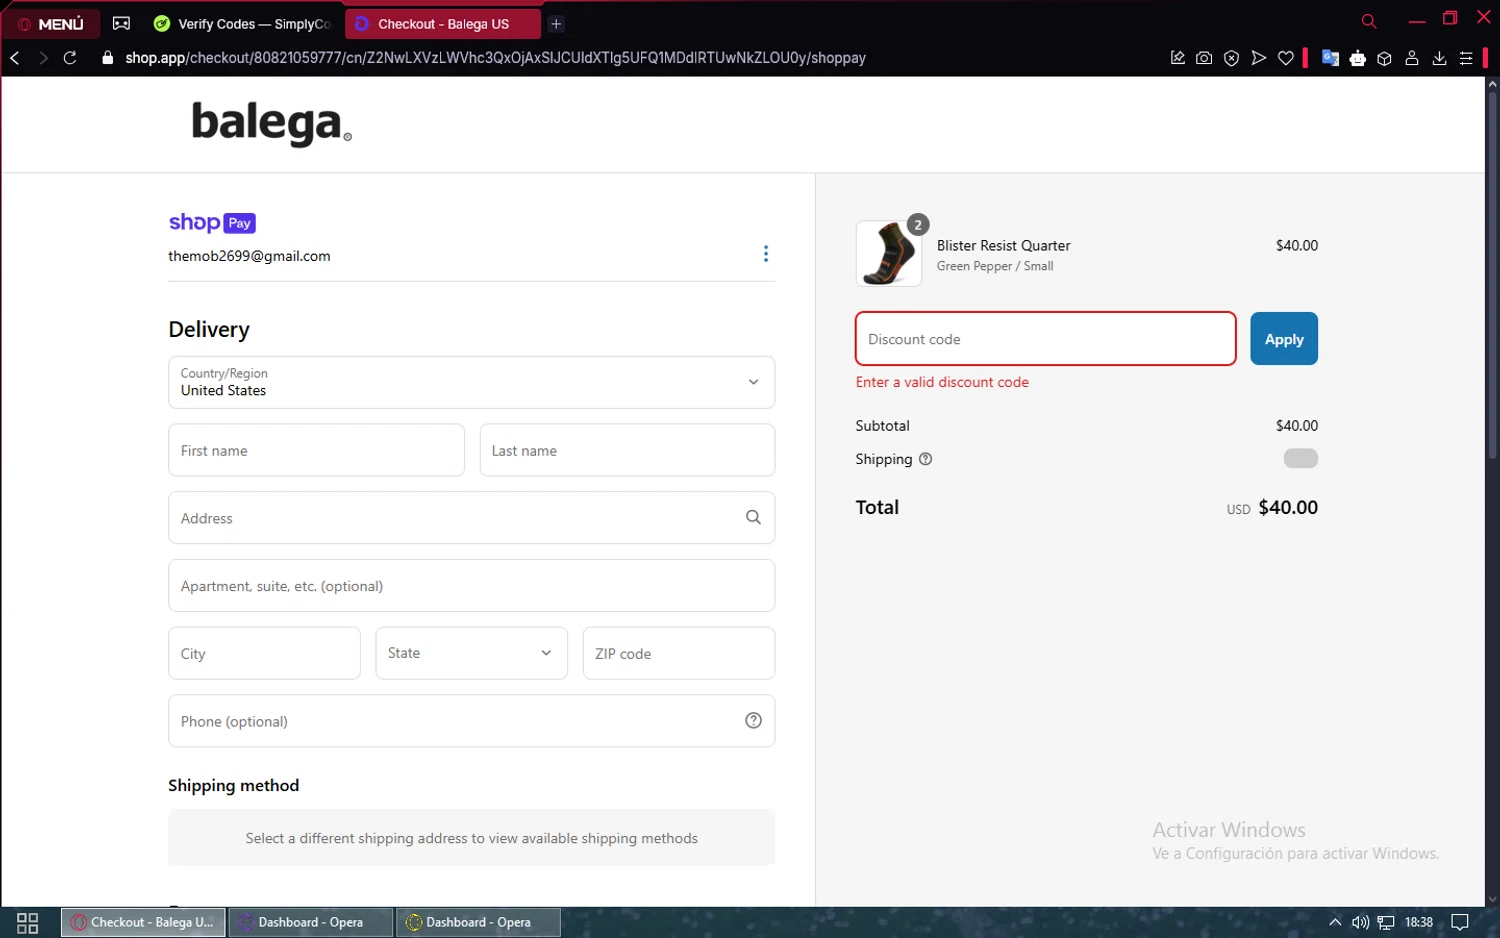The image size is (1500, 938).
Task: Open the Windows notification center icon
Action: 1460,922
